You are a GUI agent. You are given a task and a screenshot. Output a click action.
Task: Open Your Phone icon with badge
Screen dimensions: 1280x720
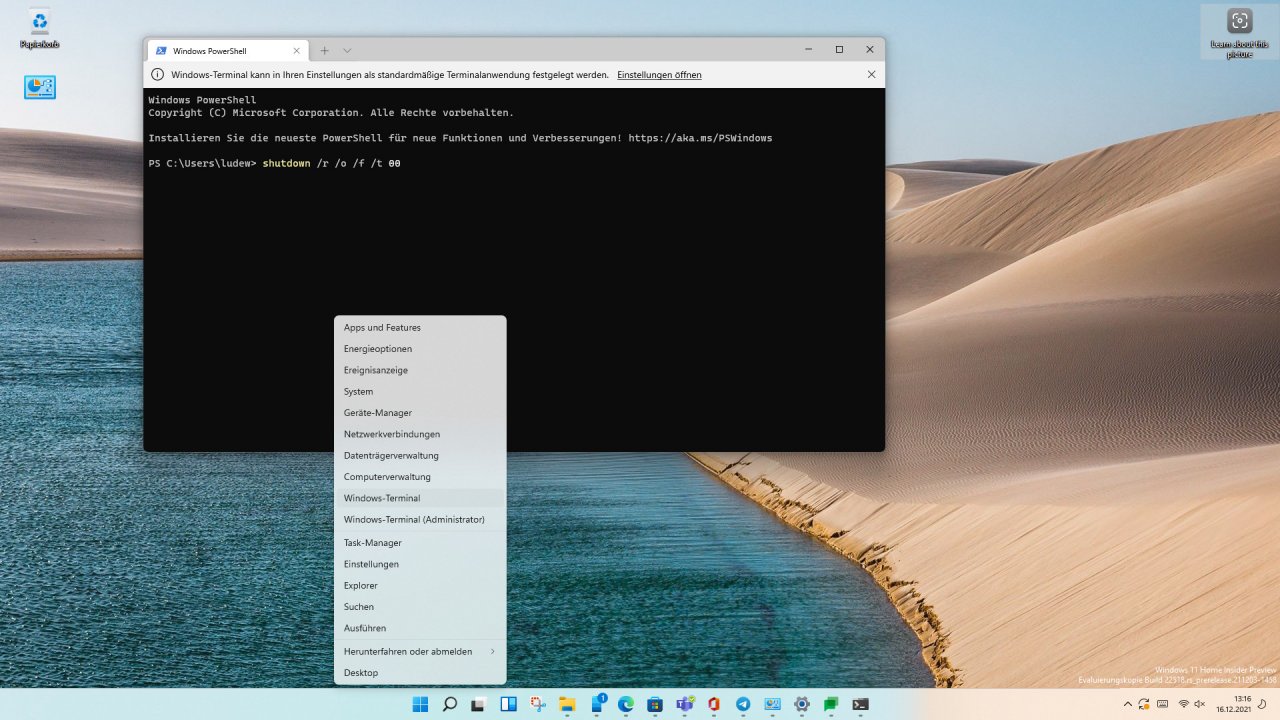point(597,704)
